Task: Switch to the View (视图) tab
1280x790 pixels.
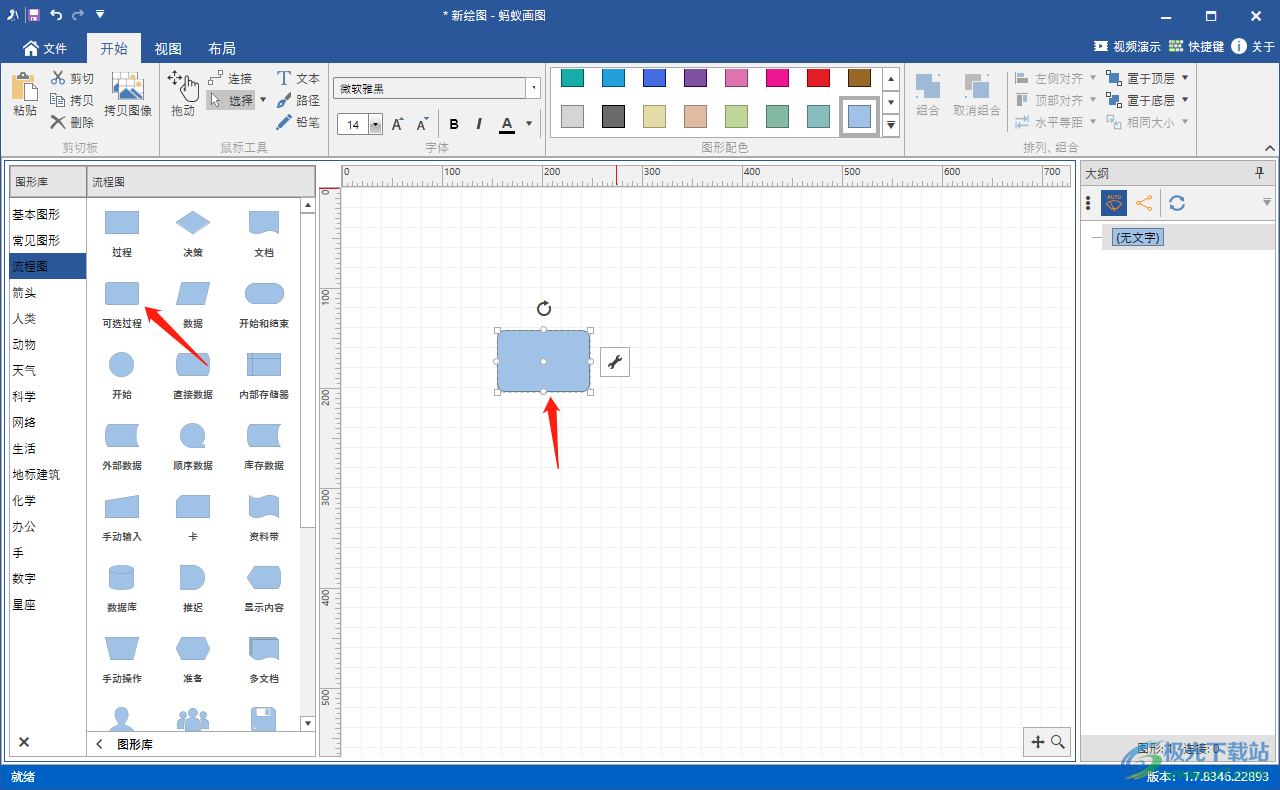Action: point(168,48)
